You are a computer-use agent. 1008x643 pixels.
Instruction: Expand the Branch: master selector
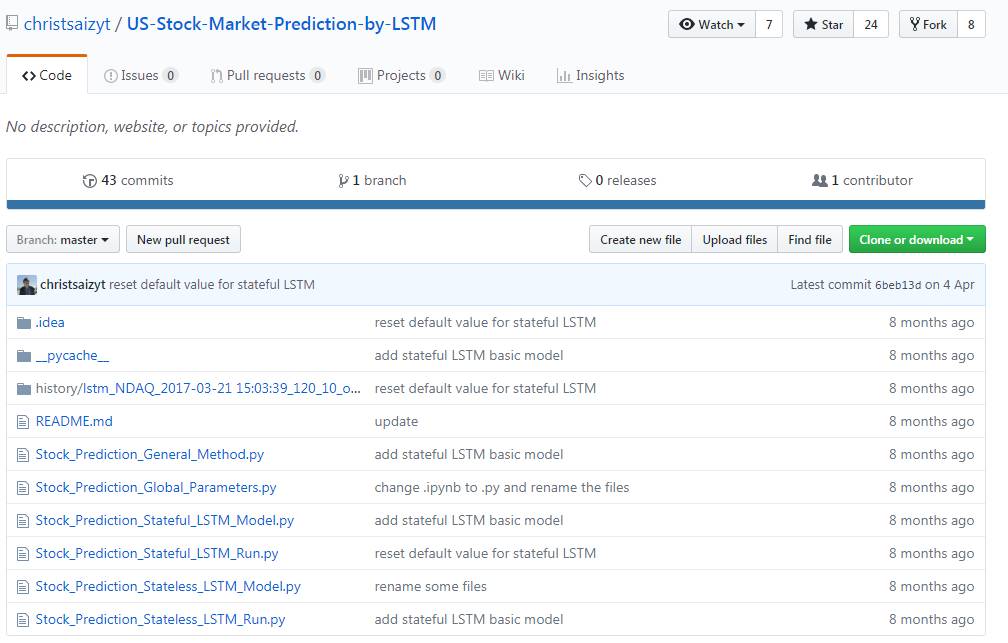coord(63,240)
